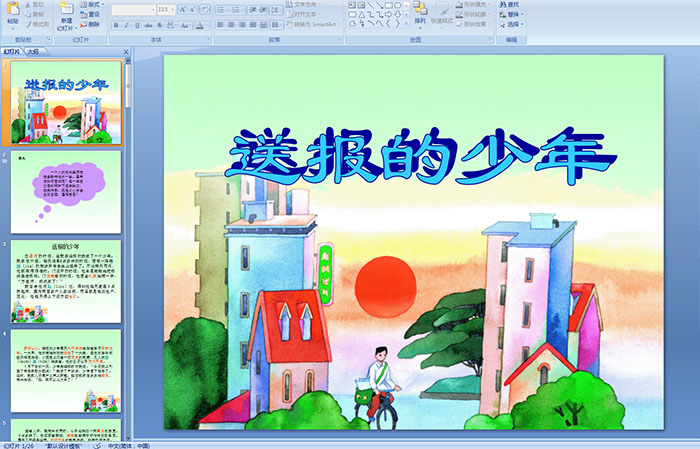Open Find (查找) in editing group
The width and height of the screenshot is (700, 449).
(x=510, y=4)
